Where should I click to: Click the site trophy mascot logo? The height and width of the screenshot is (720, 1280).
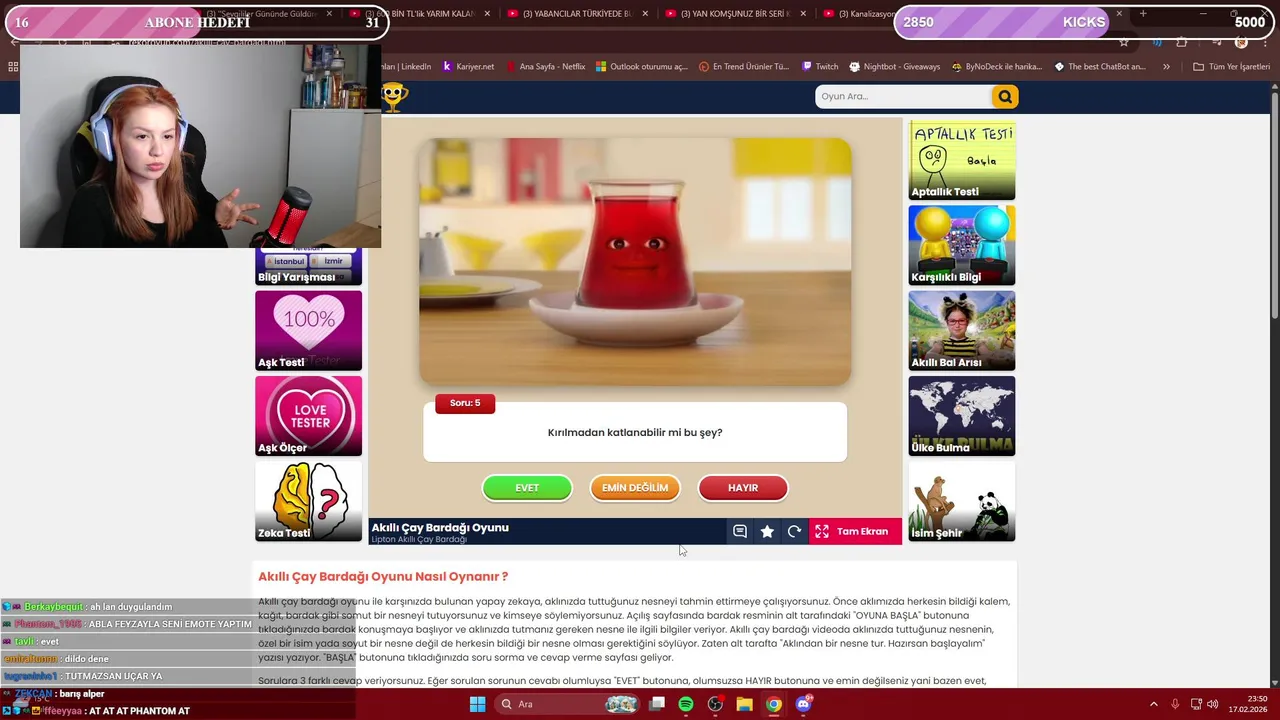[395, 96]
